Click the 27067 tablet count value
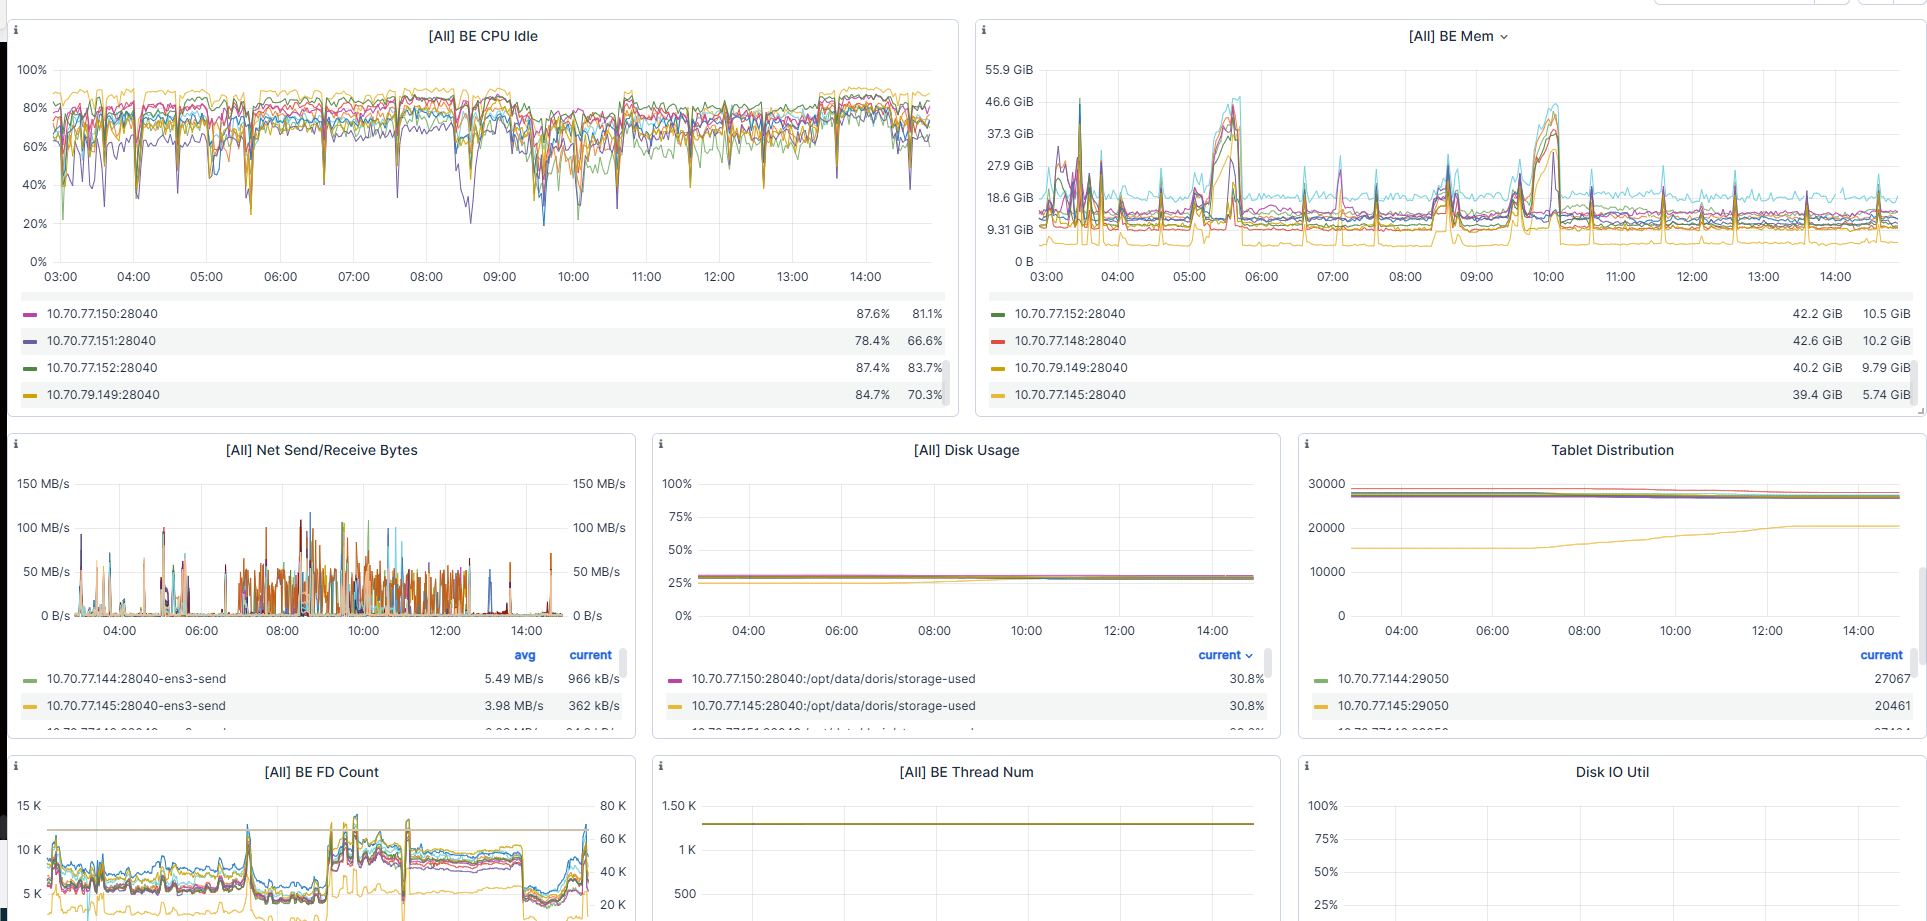The image size is (1927, 921). click(x=1892, y=679)
